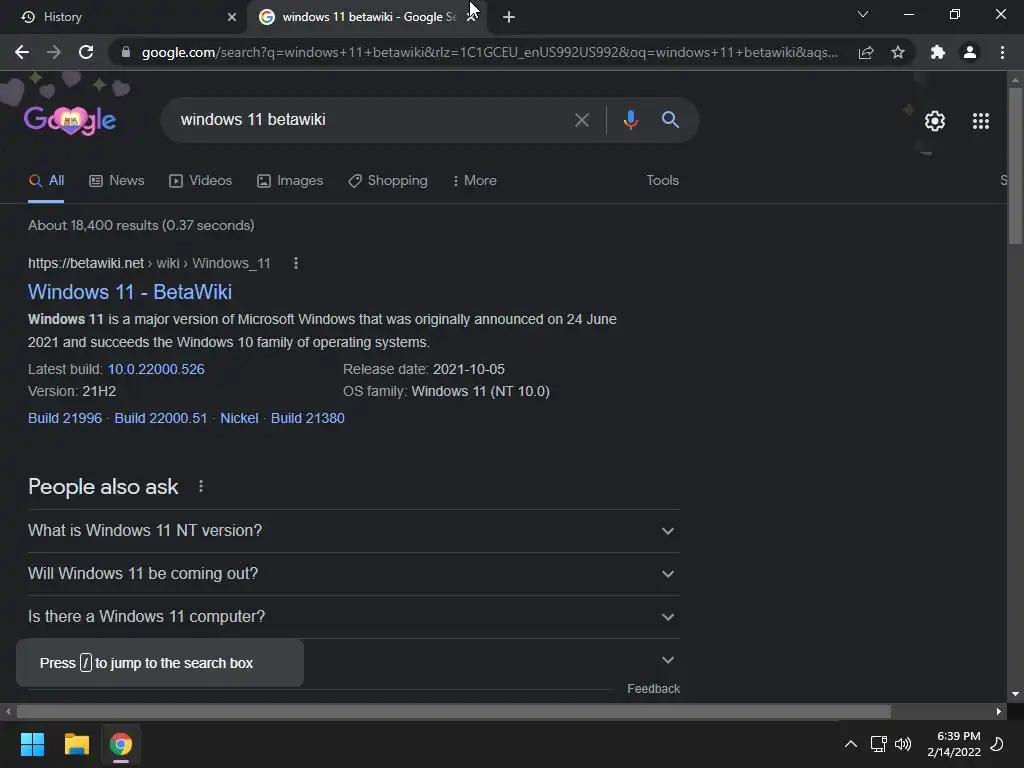Open Chrome profile avatar
This screenshot has width=1024, height=768.
970,52
